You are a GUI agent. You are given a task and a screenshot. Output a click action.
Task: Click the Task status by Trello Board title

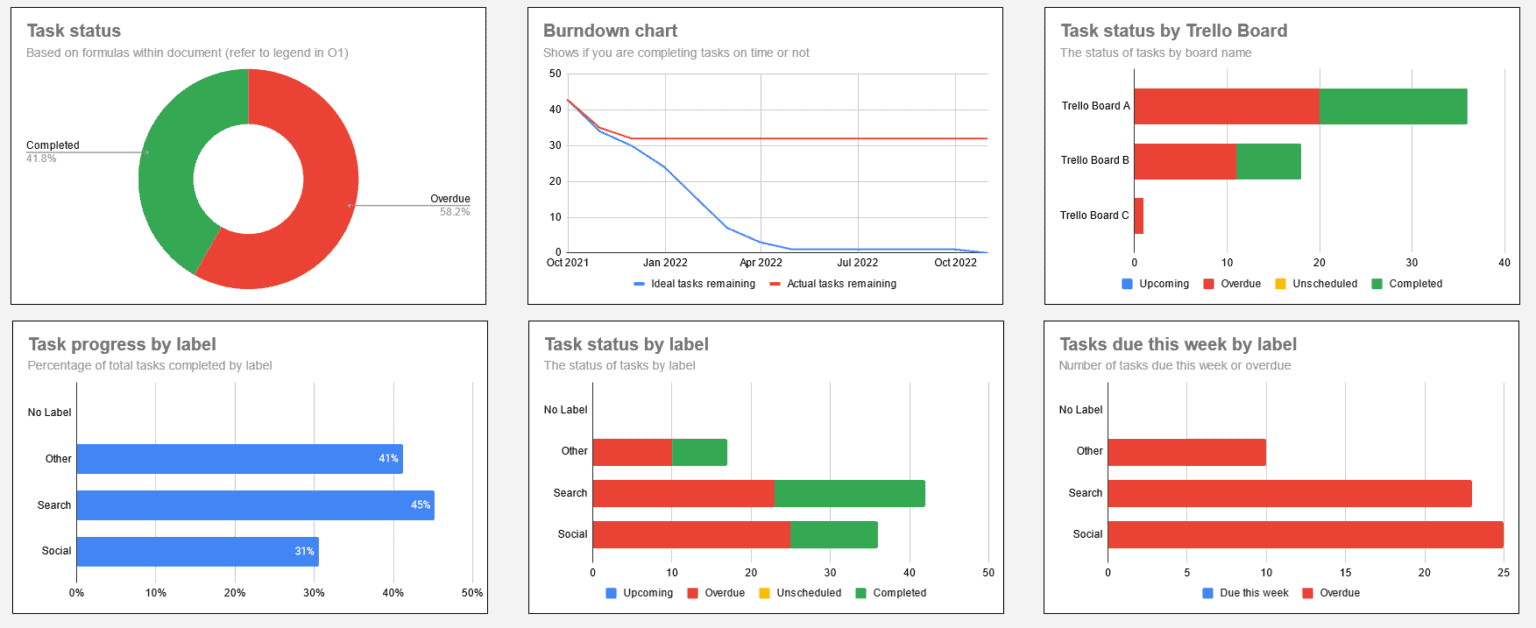click(x=1173, y=31)
